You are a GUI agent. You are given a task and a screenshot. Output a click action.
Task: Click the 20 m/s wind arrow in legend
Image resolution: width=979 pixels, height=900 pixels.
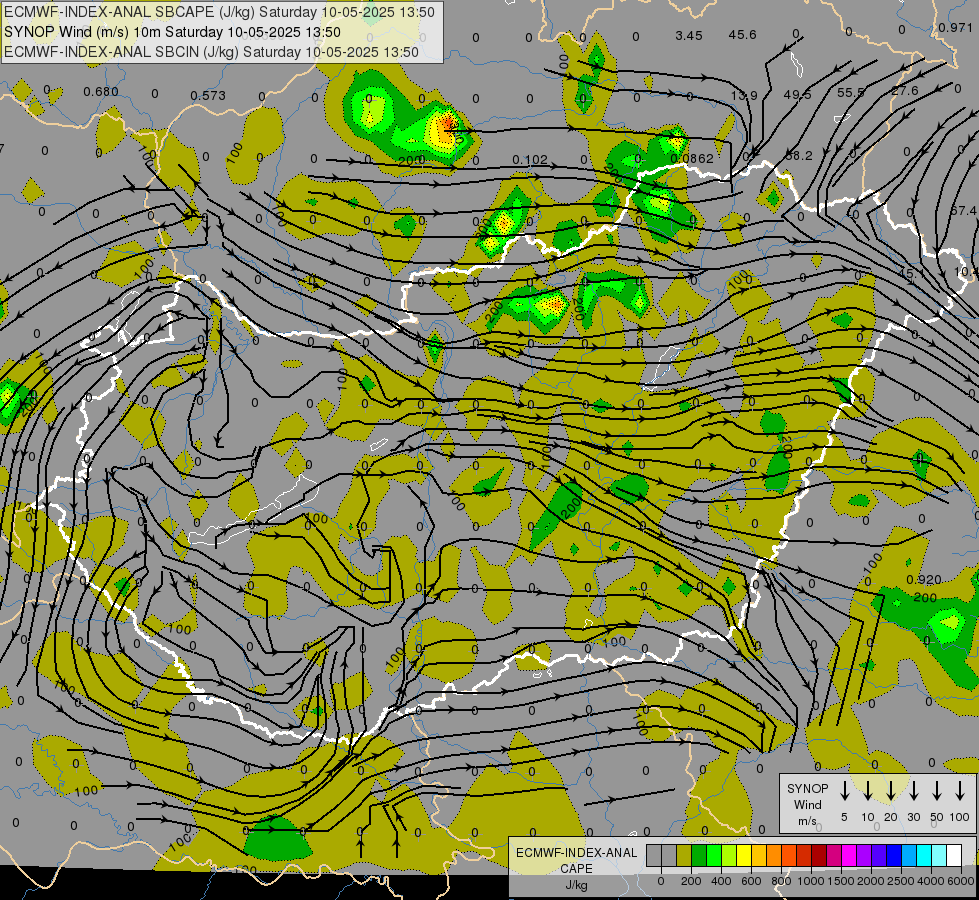(x=890, y=791)
